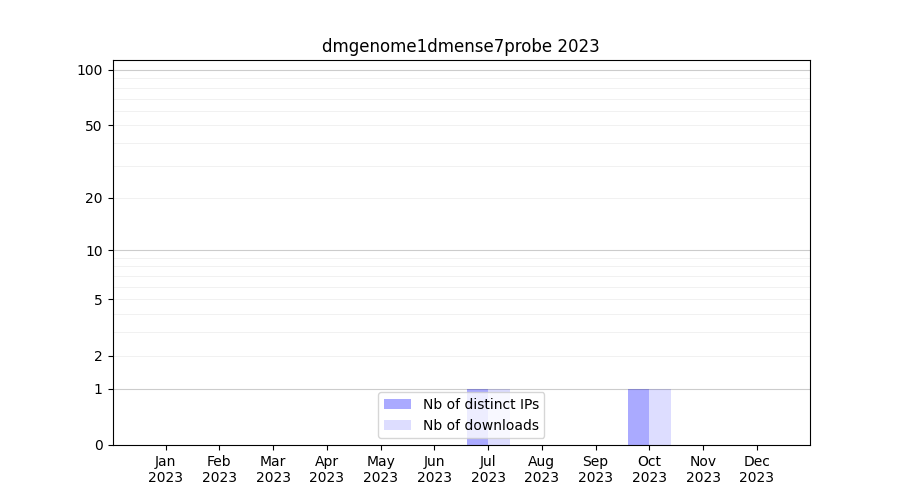Click the chart title dmgenome1dmense7probe 2023
This screenshot has width=900, height=500.
(x=460, y=46)
